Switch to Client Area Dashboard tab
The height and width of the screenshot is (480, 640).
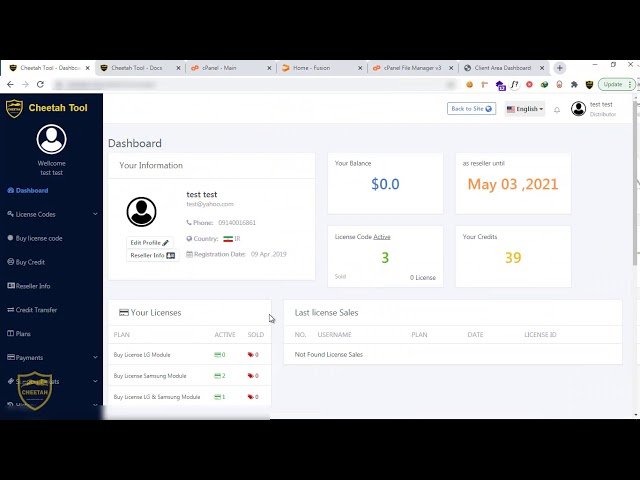(x=502, y=68)
